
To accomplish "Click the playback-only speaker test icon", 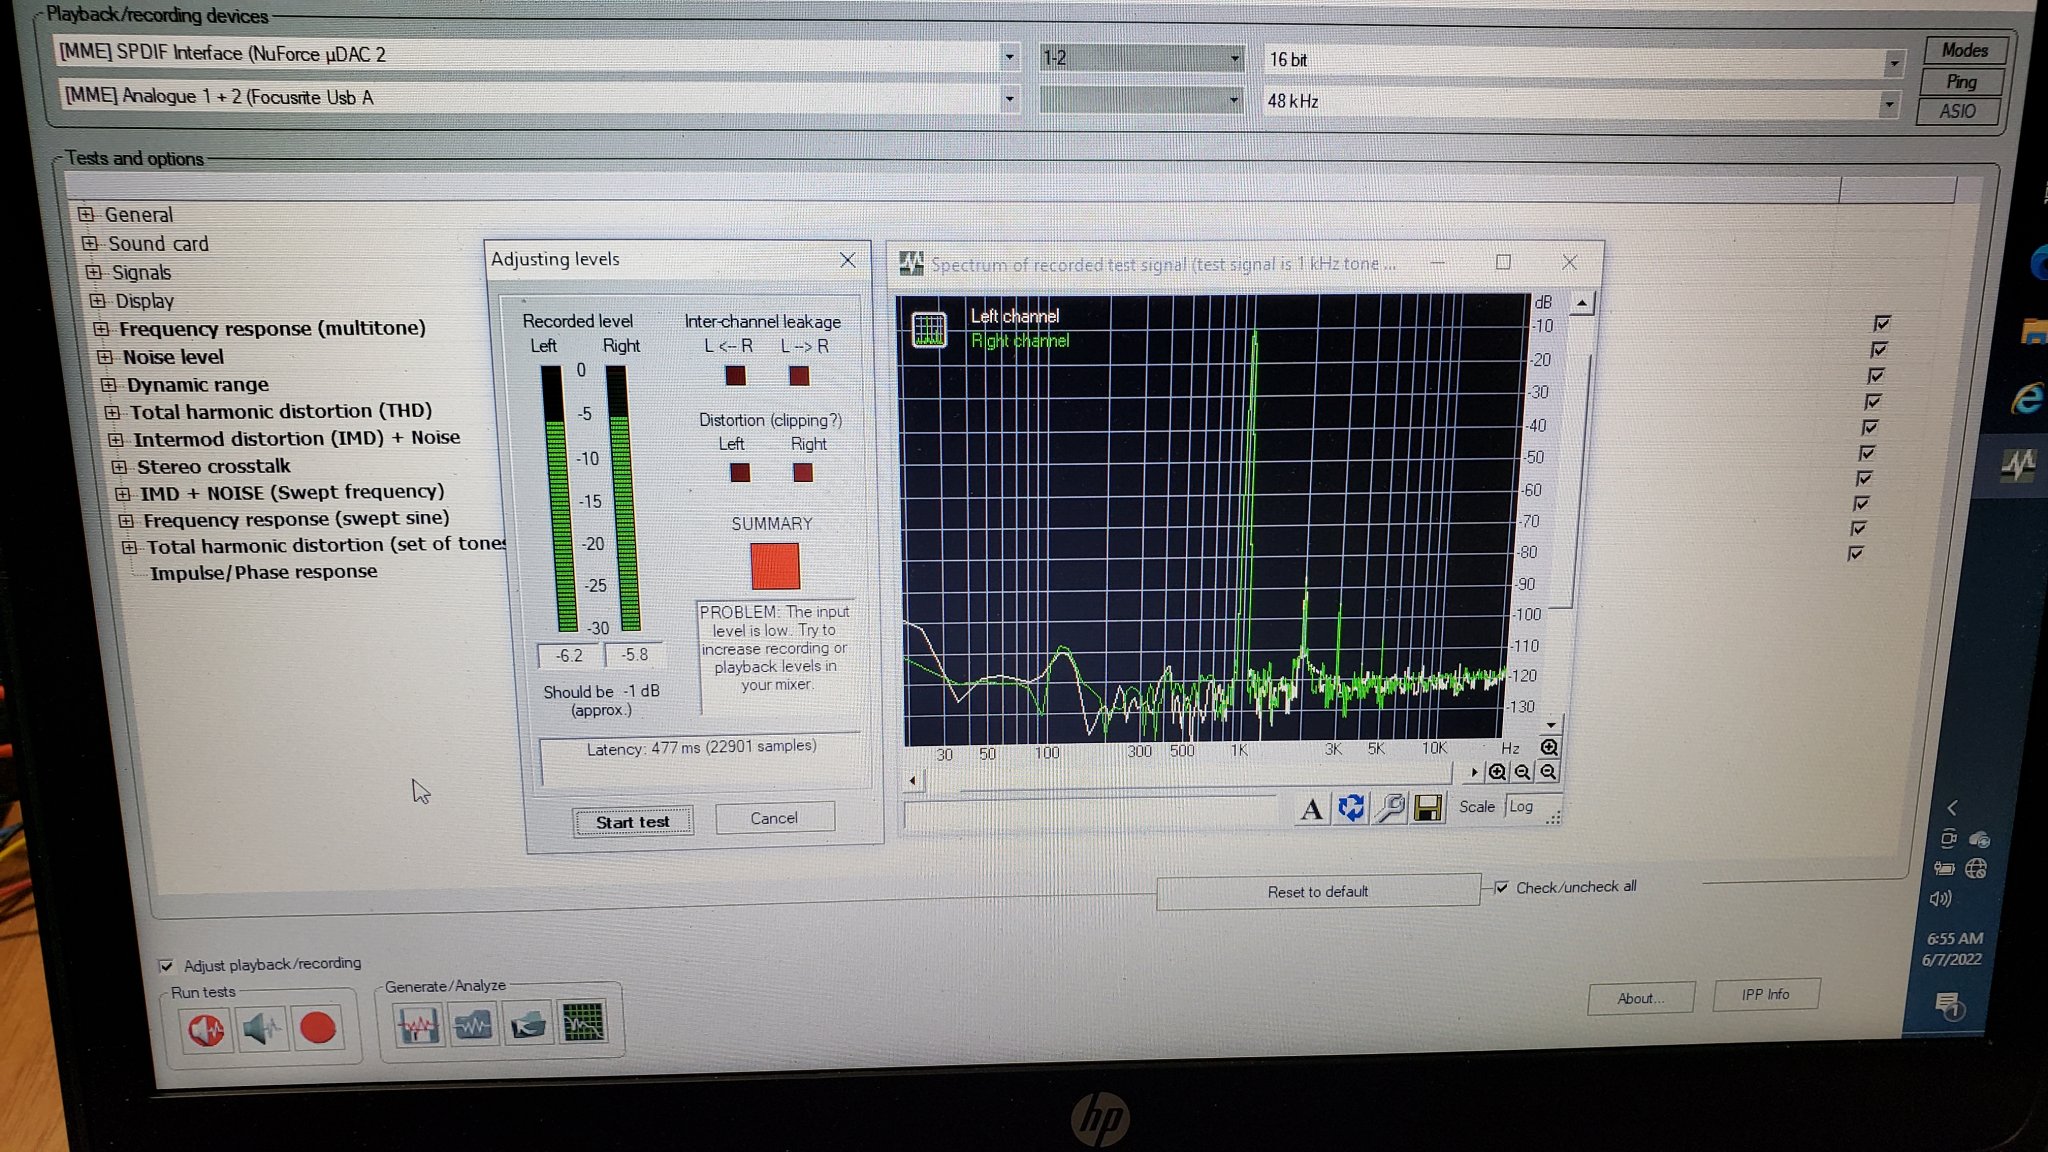I will pyautogui.click(x=262, y=1028).
